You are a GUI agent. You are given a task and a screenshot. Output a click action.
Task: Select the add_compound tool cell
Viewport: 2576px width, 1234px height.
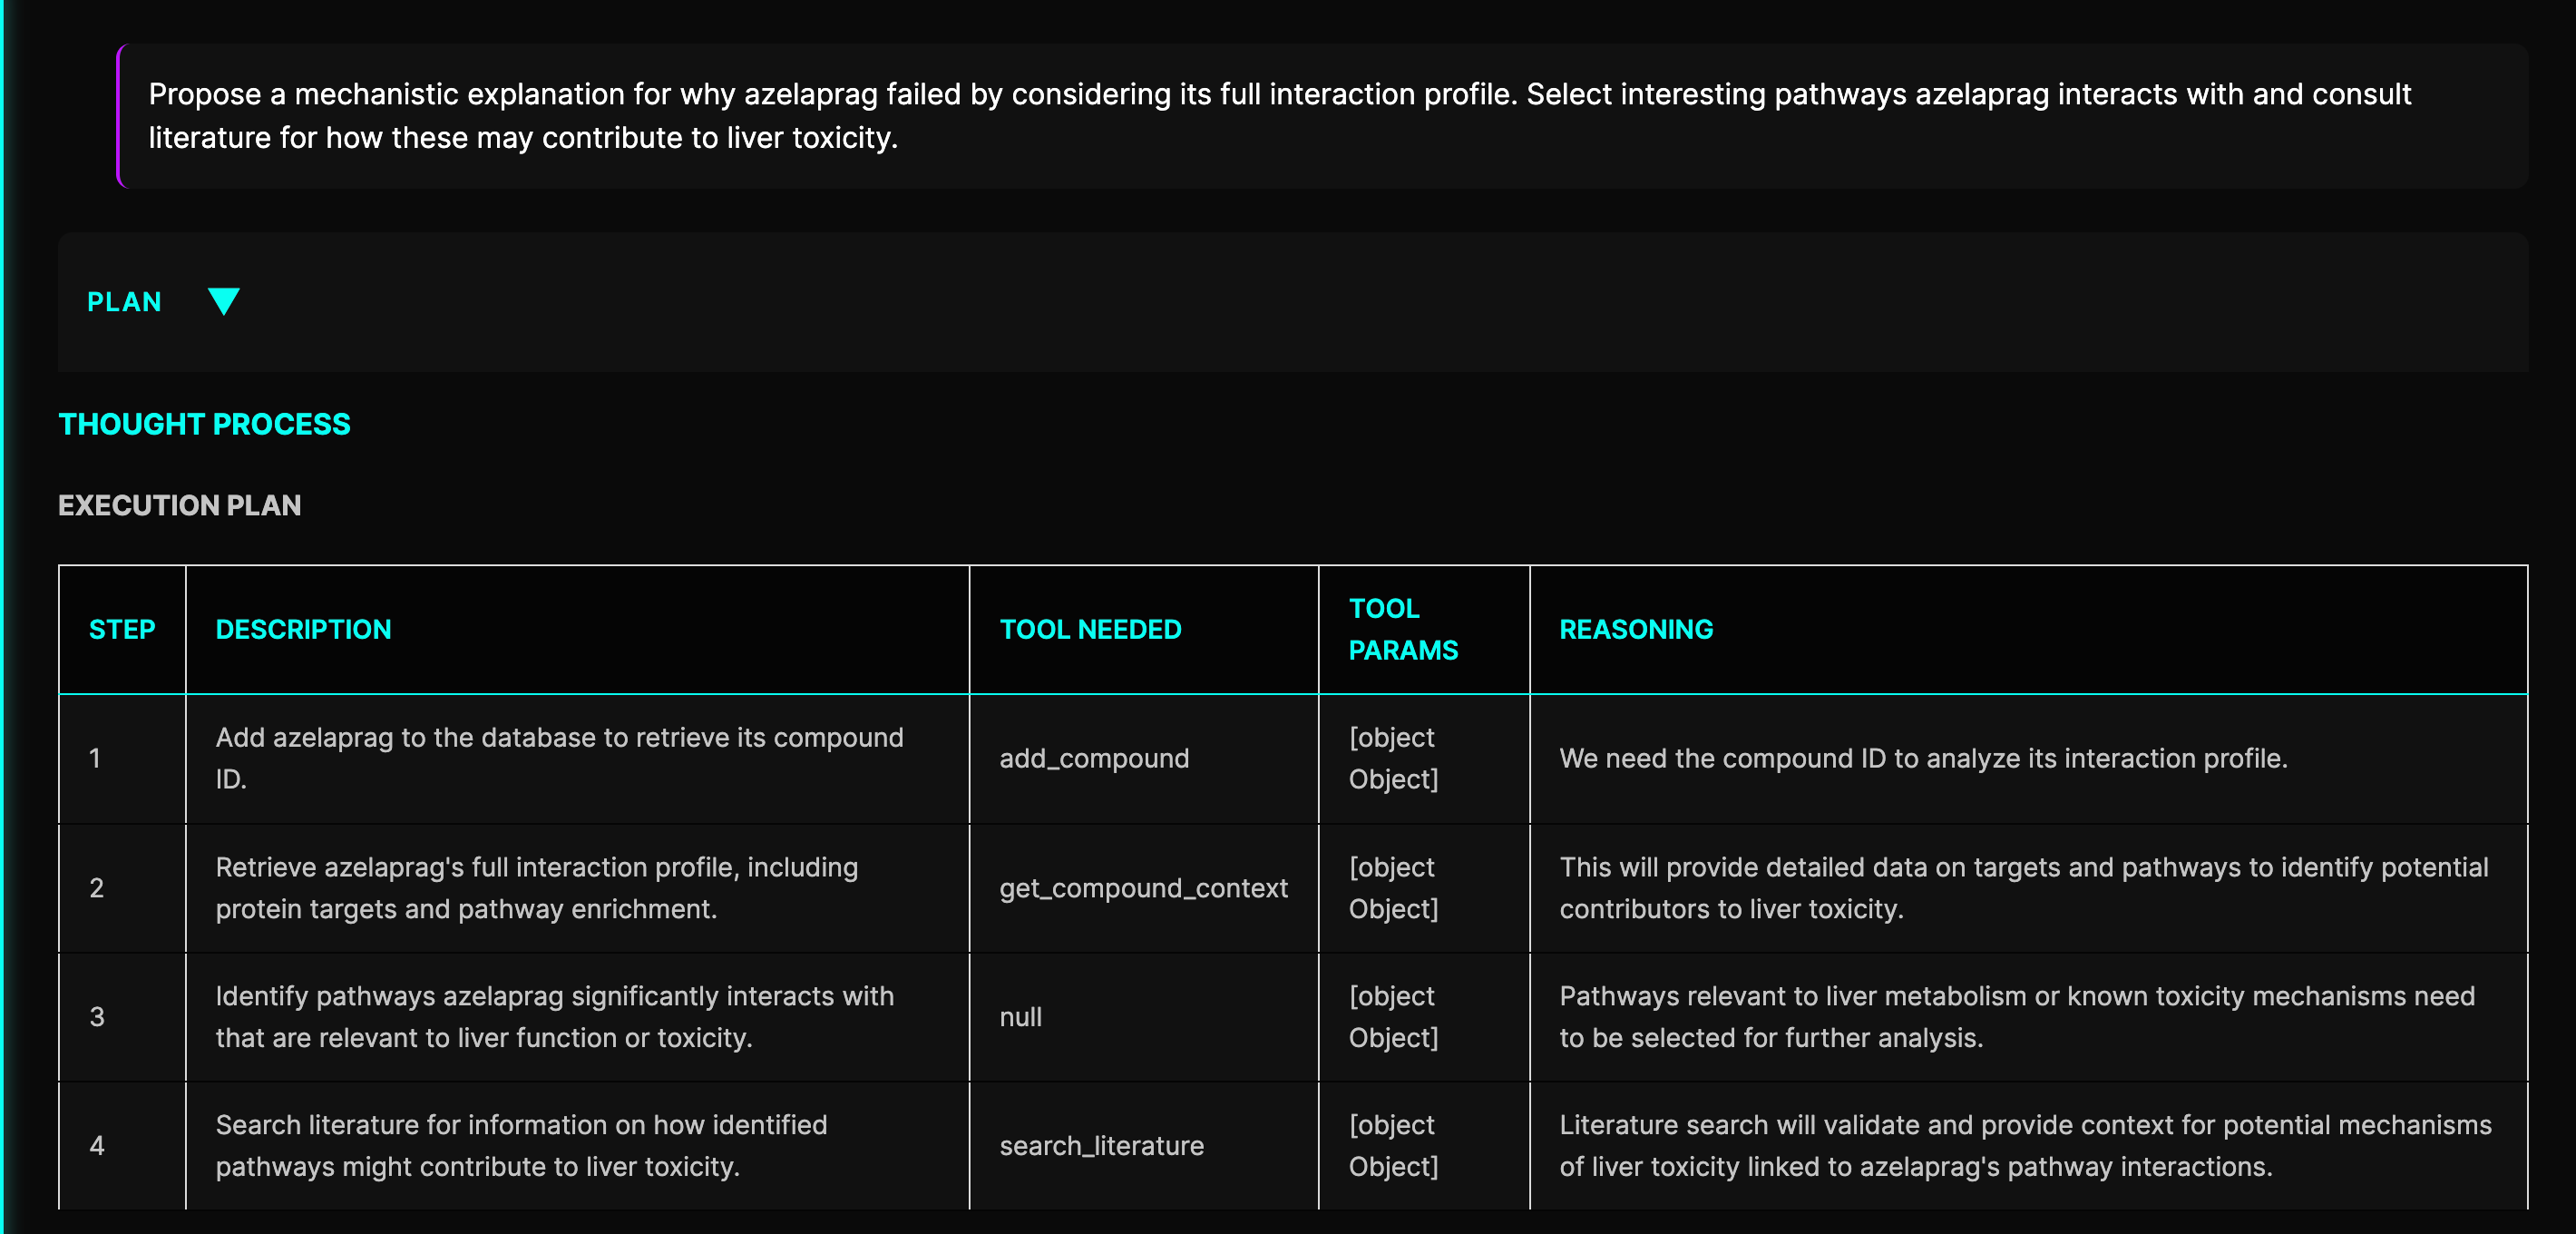[1094, 758]
